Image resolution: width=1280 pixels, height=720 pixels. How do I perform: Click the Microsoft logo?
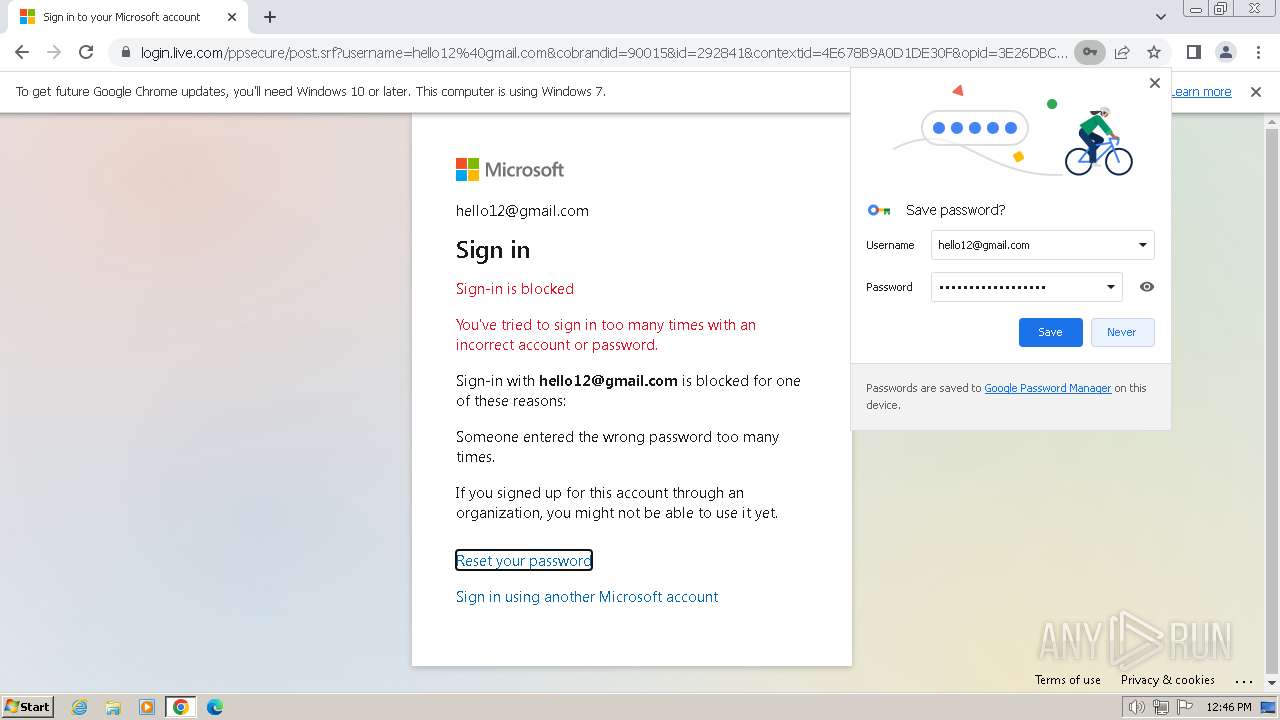pos(510,170)
